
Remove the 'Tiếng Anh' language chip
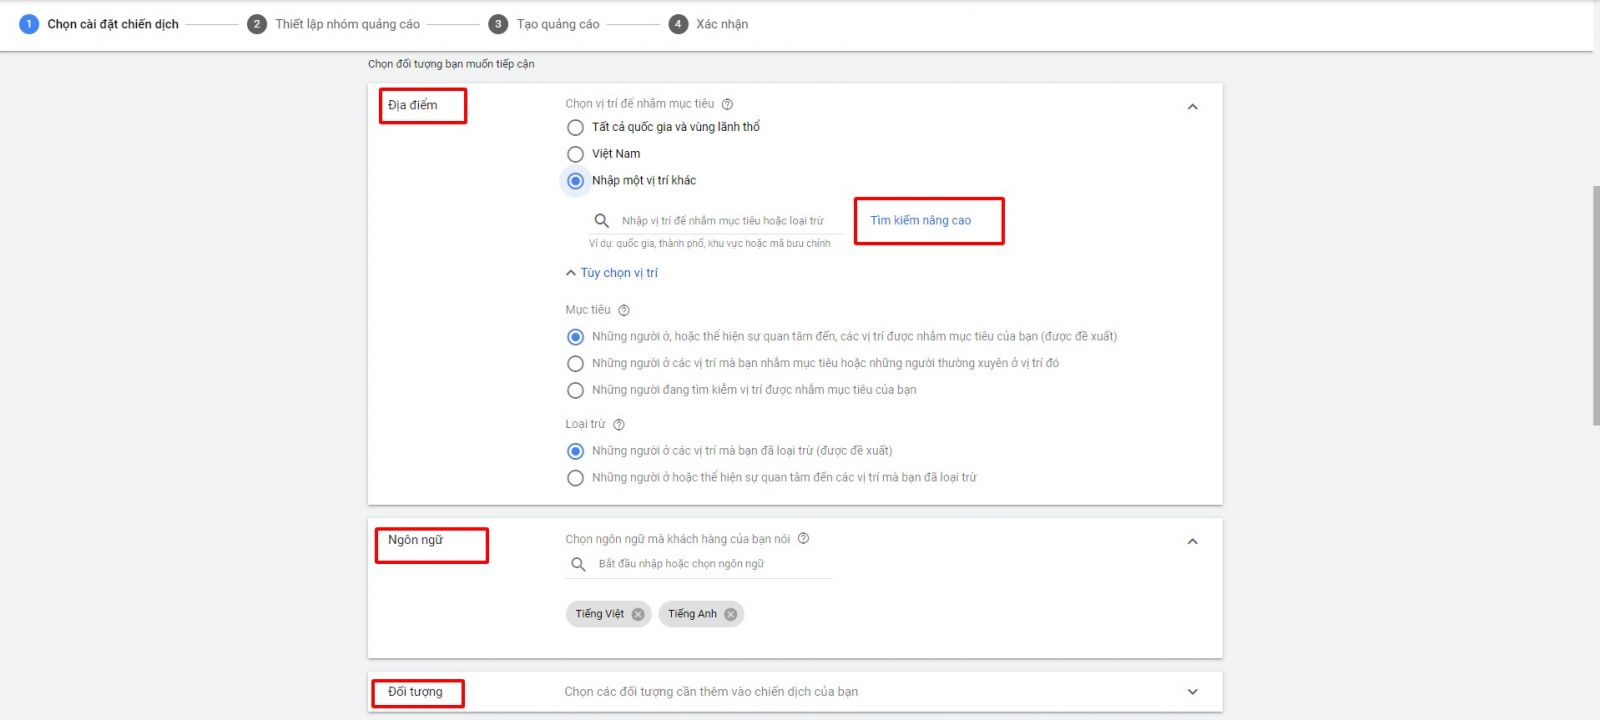731,614
